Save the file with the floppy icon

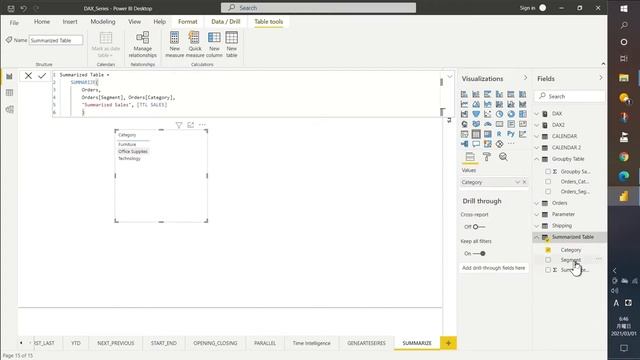pyautogui.click(x=11, y=8)
